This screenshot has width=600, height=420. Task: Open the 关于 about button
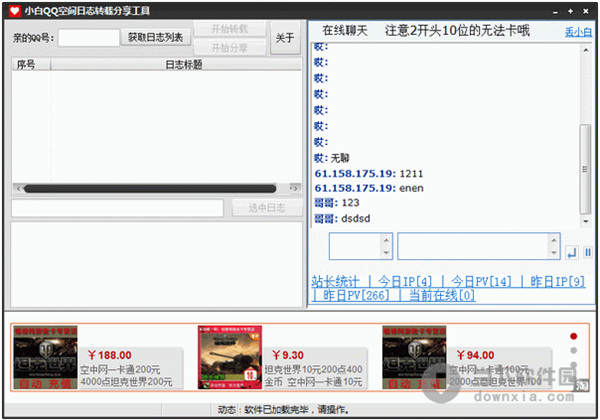click(x=285, y=38)
